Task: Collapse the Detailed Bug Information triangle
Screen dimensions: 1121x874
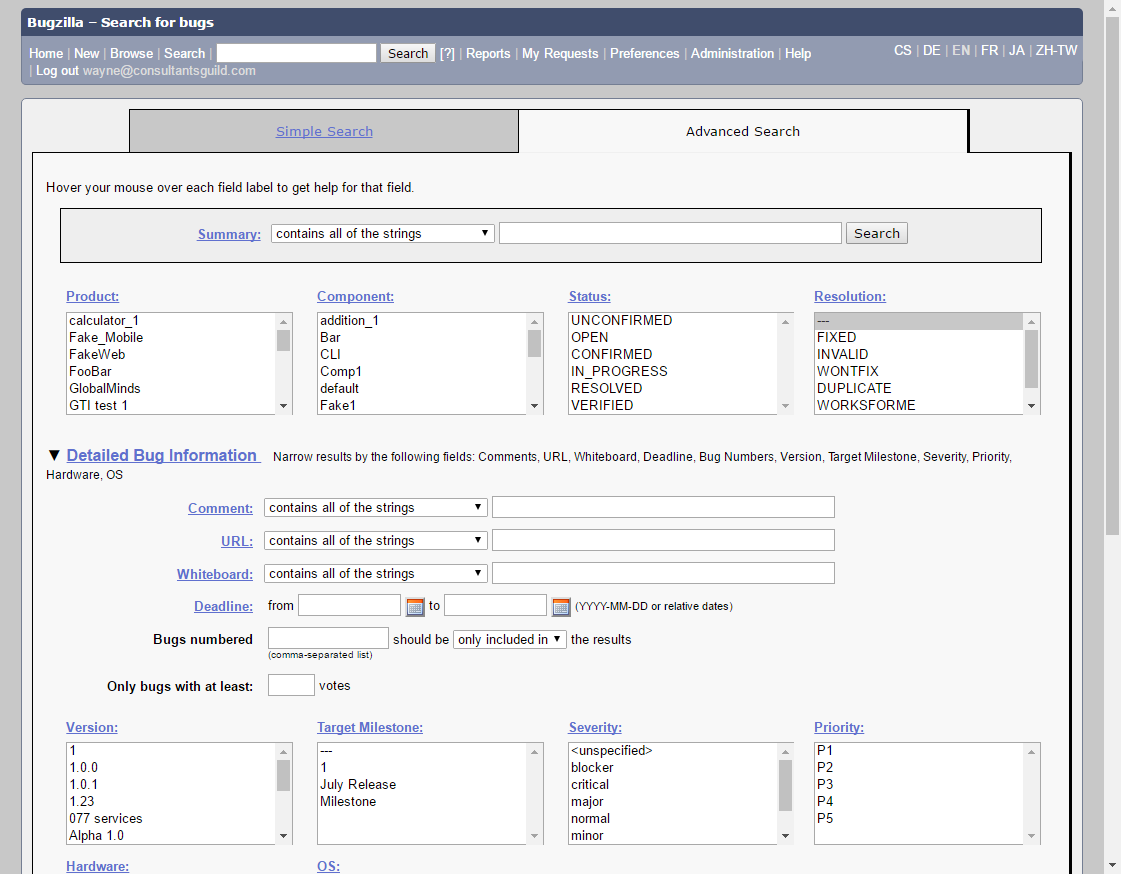Action: 54,456
